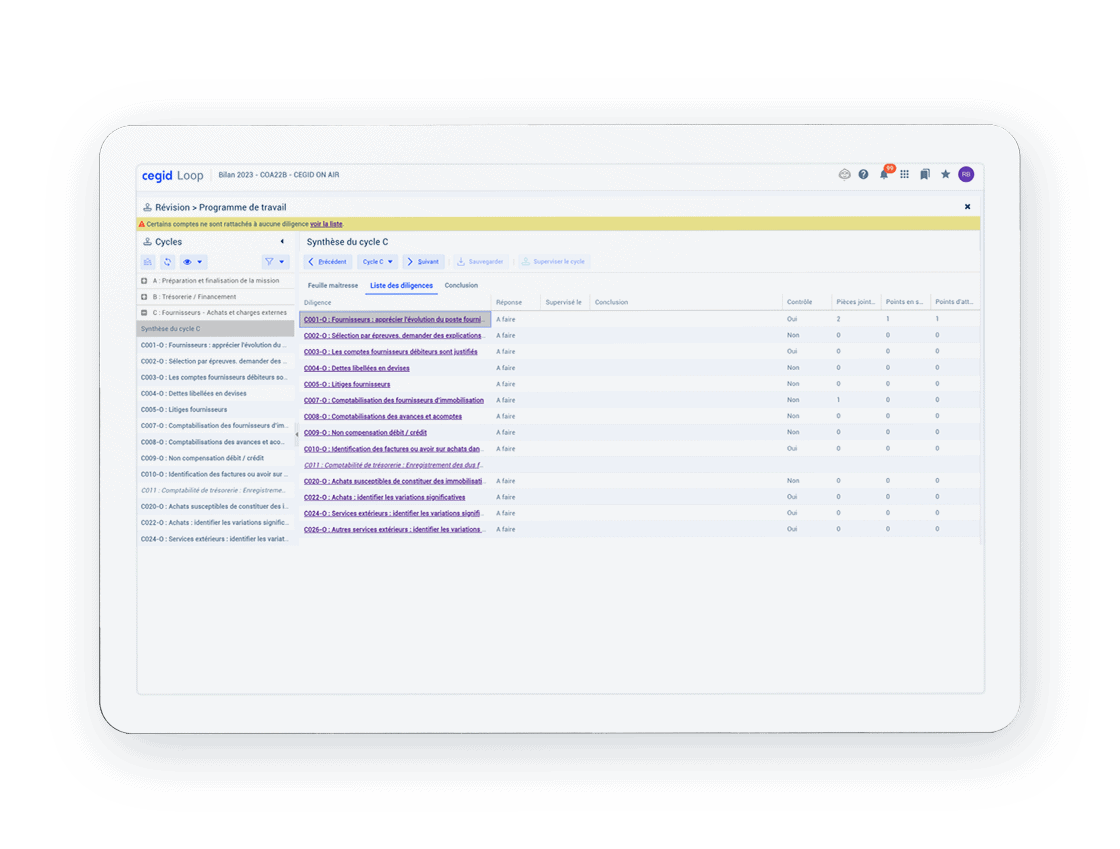Open the apps grid launcher

click(905, 174)
